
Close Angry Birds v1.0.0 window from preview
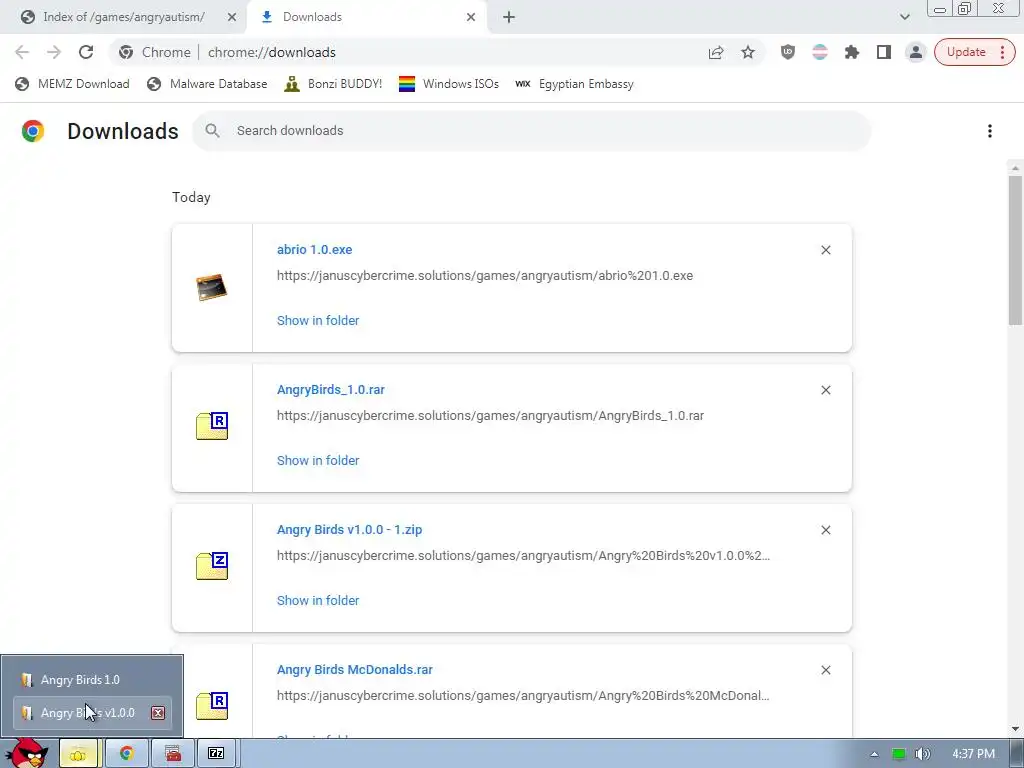click(158, 712)
